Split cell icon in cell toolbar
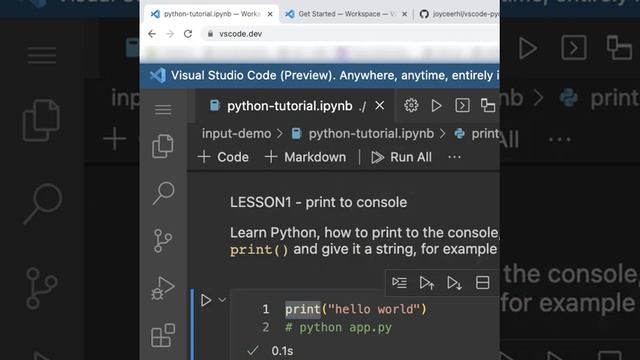The image size is (640, 360). [482, 282]
